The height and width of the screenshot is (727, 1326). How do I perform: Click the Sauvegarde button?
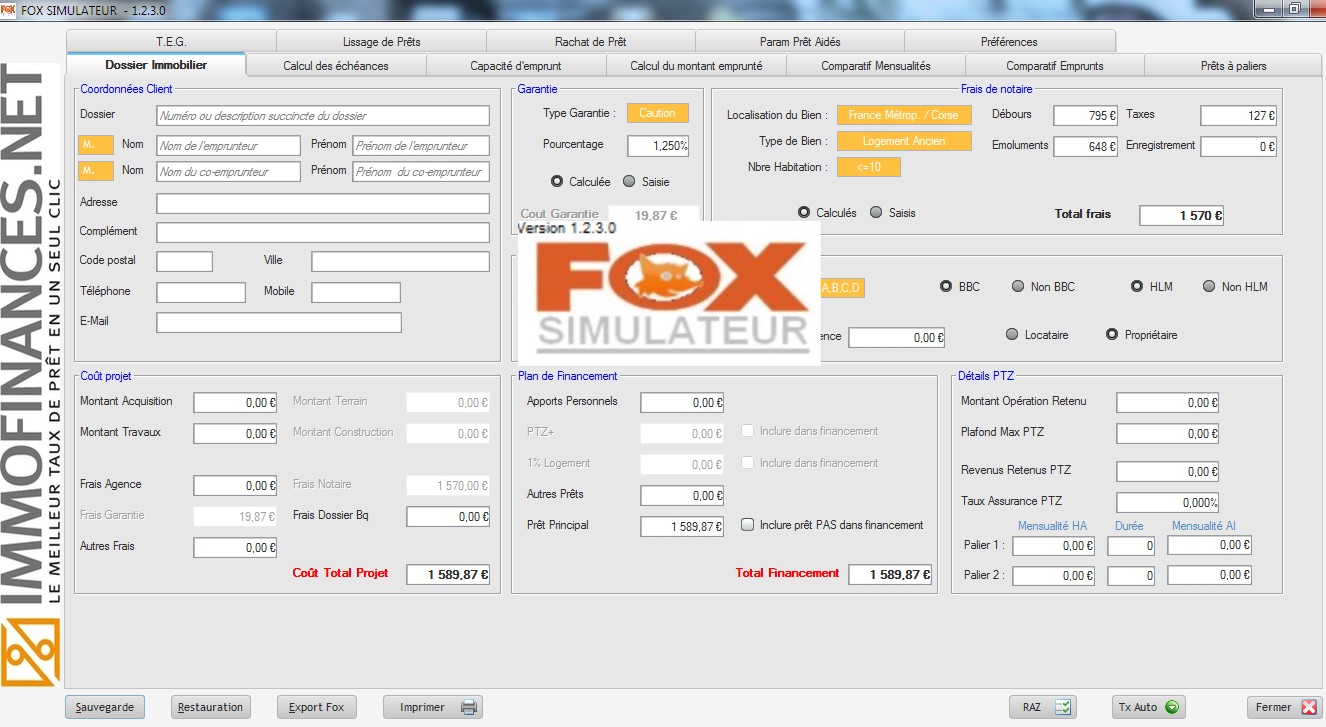(104, 706)
